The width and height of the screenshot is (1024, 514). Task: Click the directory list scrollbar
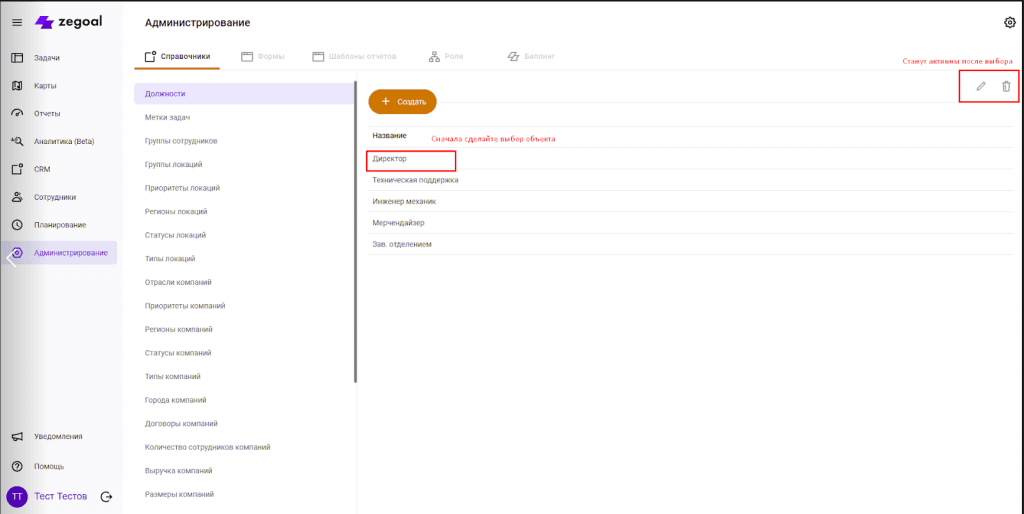(355, 230)
